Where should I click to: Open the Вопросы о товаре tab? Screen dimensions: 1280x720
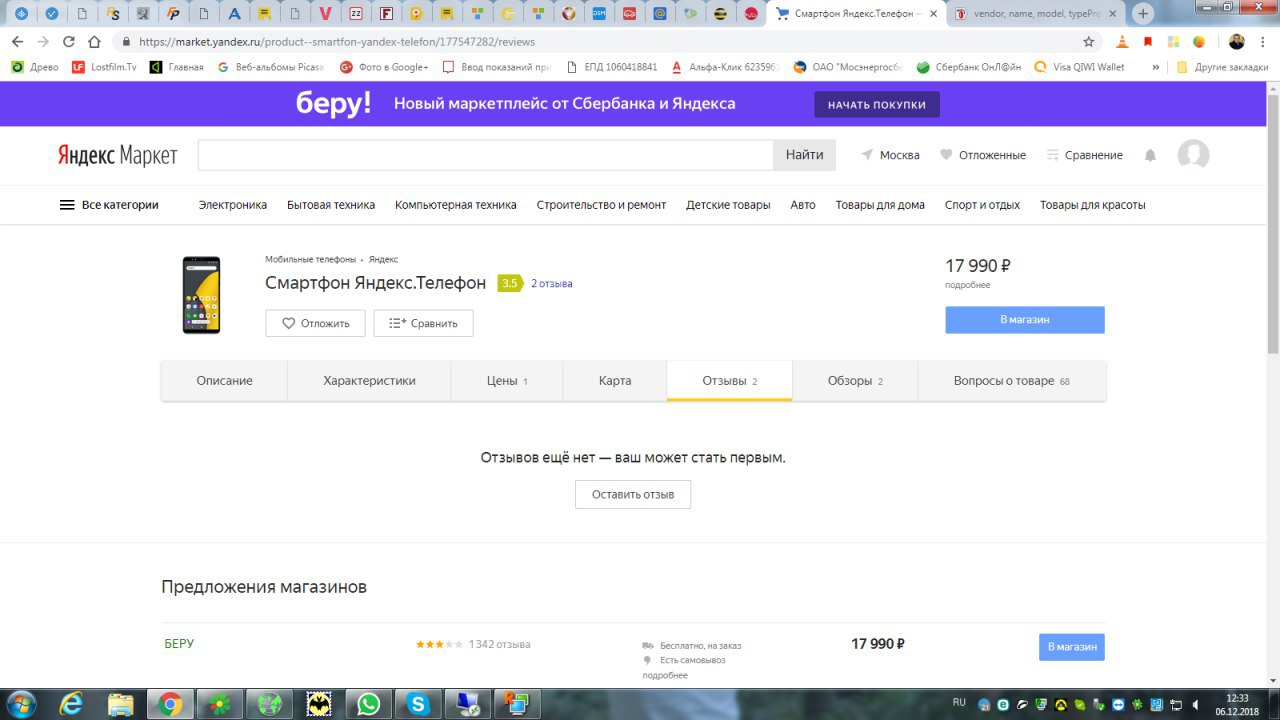(x=1011, y=381)
